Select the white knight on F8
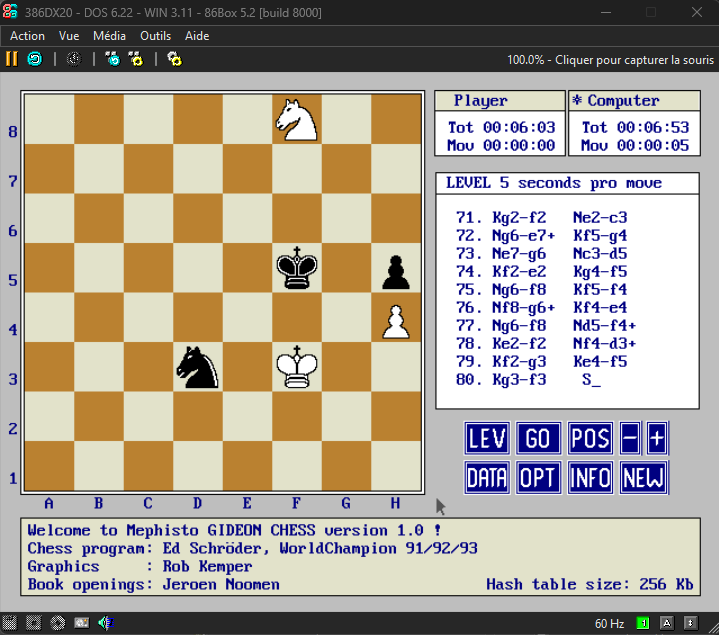This screenshot has height=635, width=719. [297, 120]
